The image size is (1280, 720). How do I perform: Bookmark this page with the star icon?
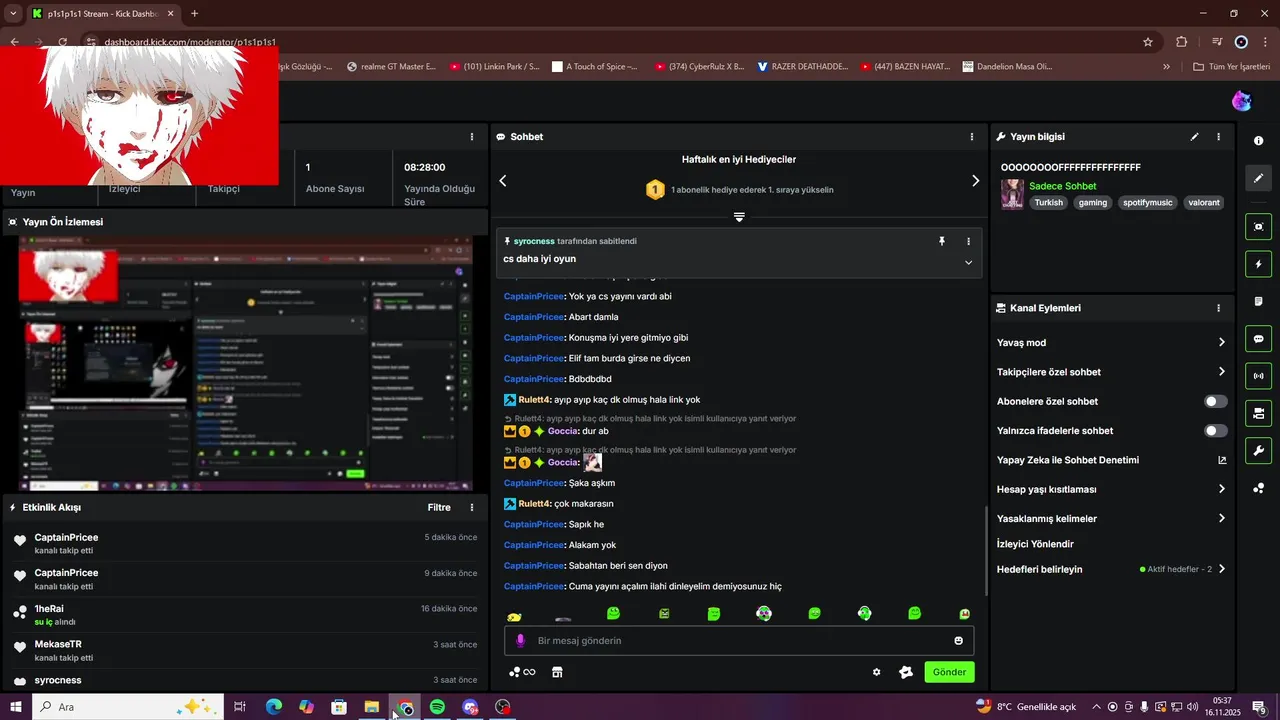tap(1148, 42)
